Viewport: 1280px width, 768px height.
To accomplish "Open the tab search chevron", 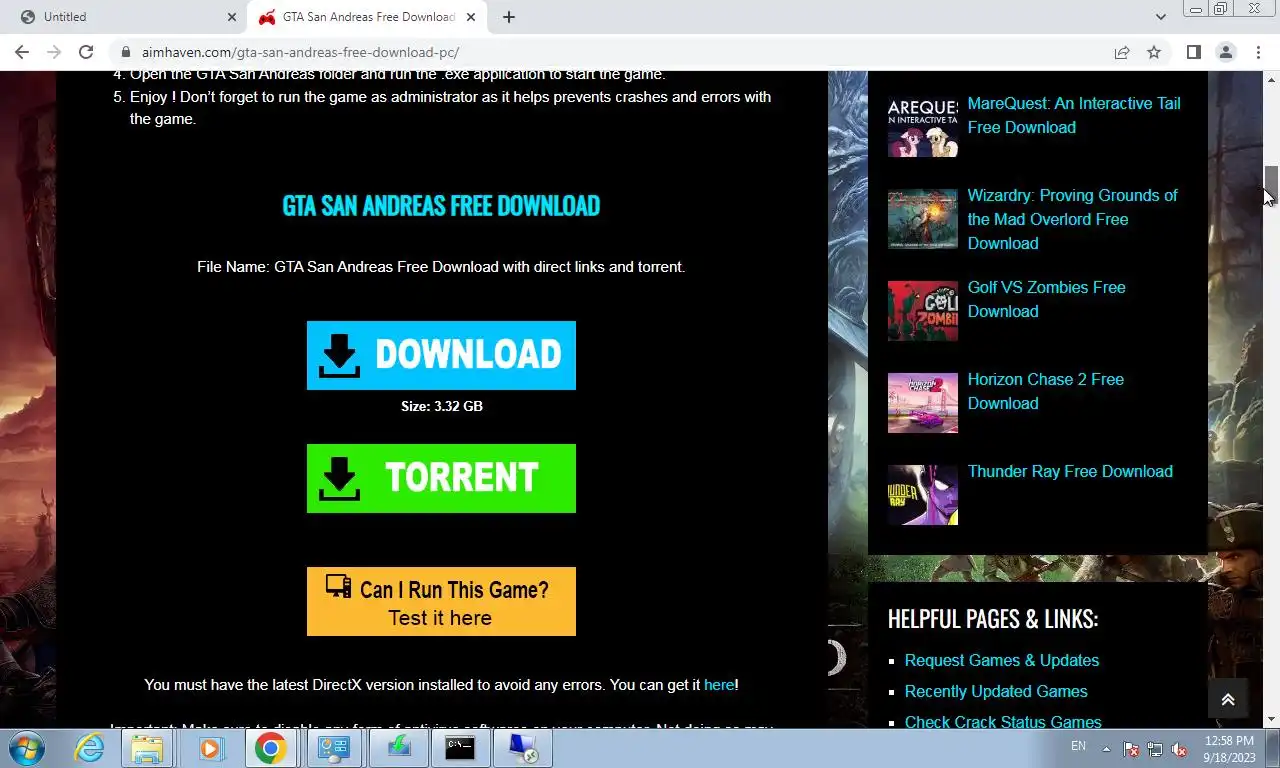I will [x=1160, y=17].
